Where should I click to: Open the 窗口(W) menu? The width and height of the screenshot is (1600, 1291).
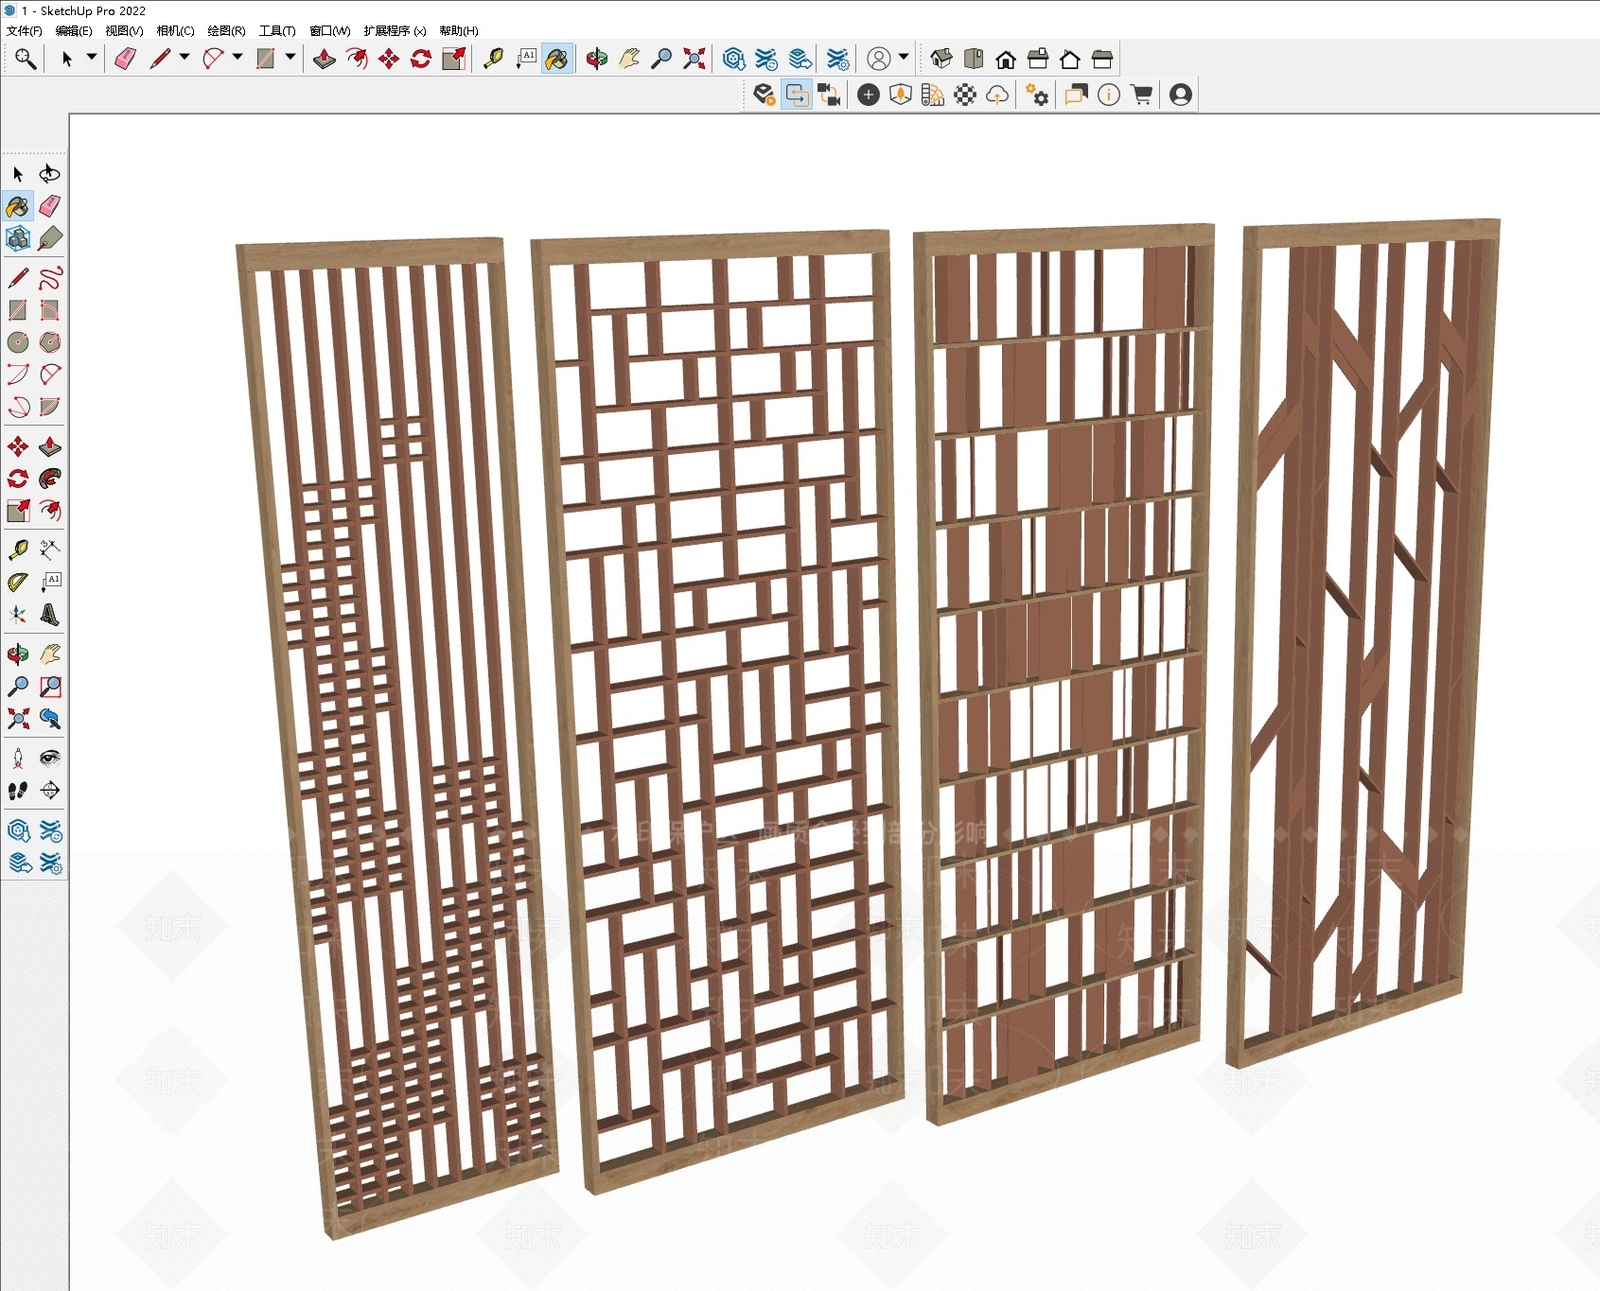point(330,31)
